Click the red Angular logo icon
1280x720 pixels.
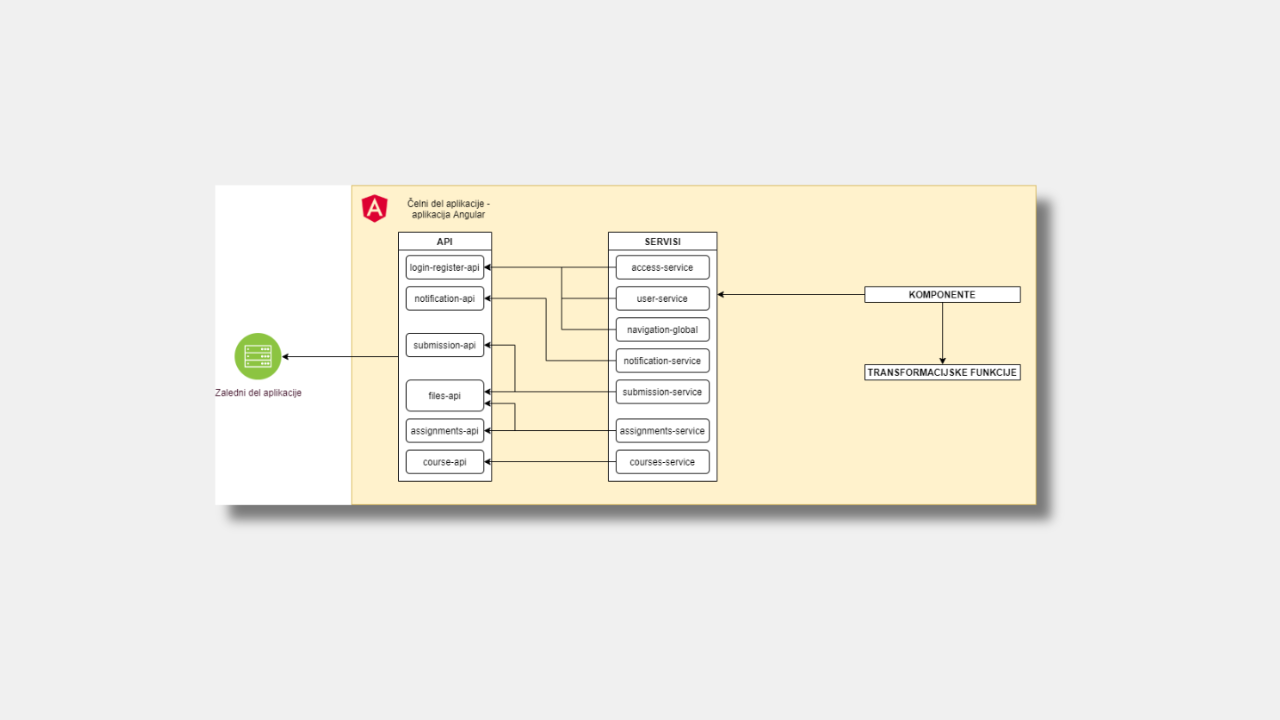374,208
